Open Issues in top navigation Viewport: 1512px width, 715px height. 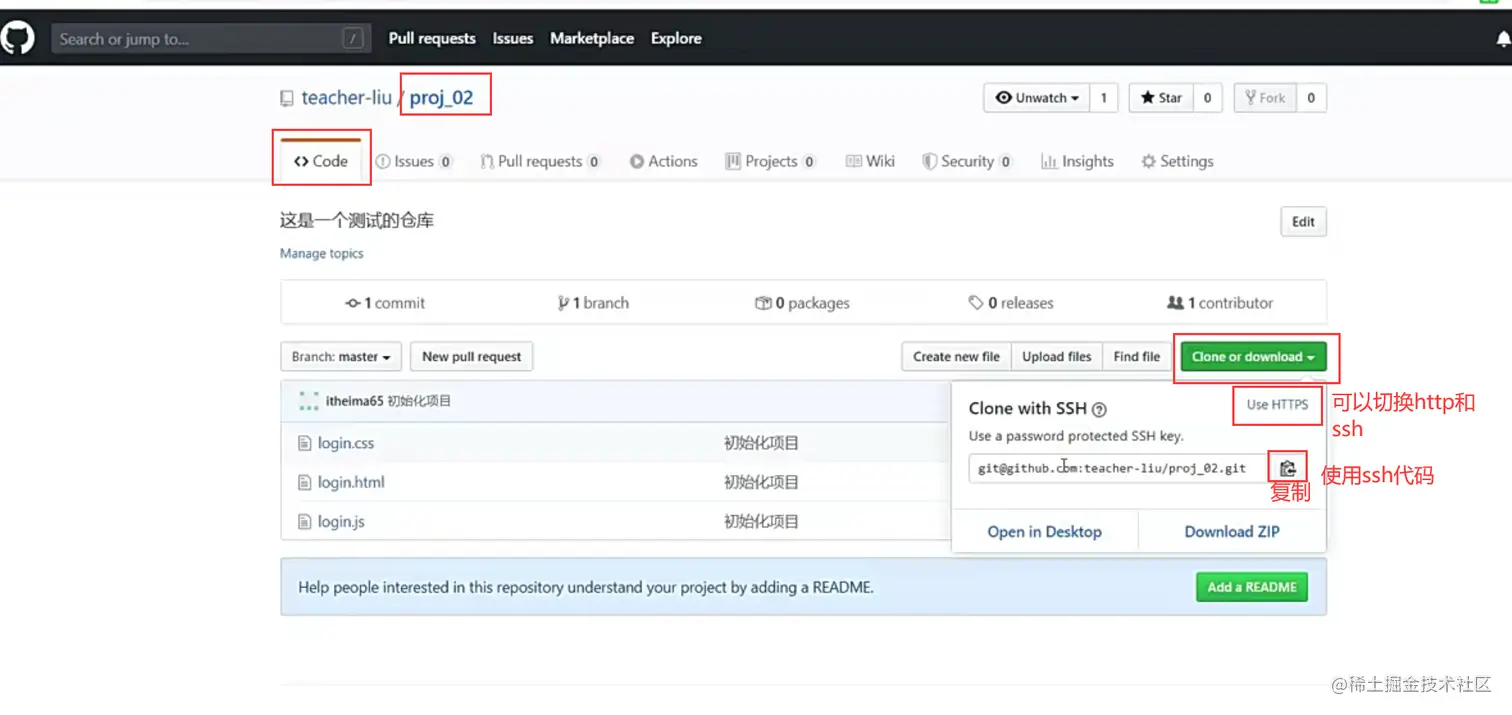[513, 38]
